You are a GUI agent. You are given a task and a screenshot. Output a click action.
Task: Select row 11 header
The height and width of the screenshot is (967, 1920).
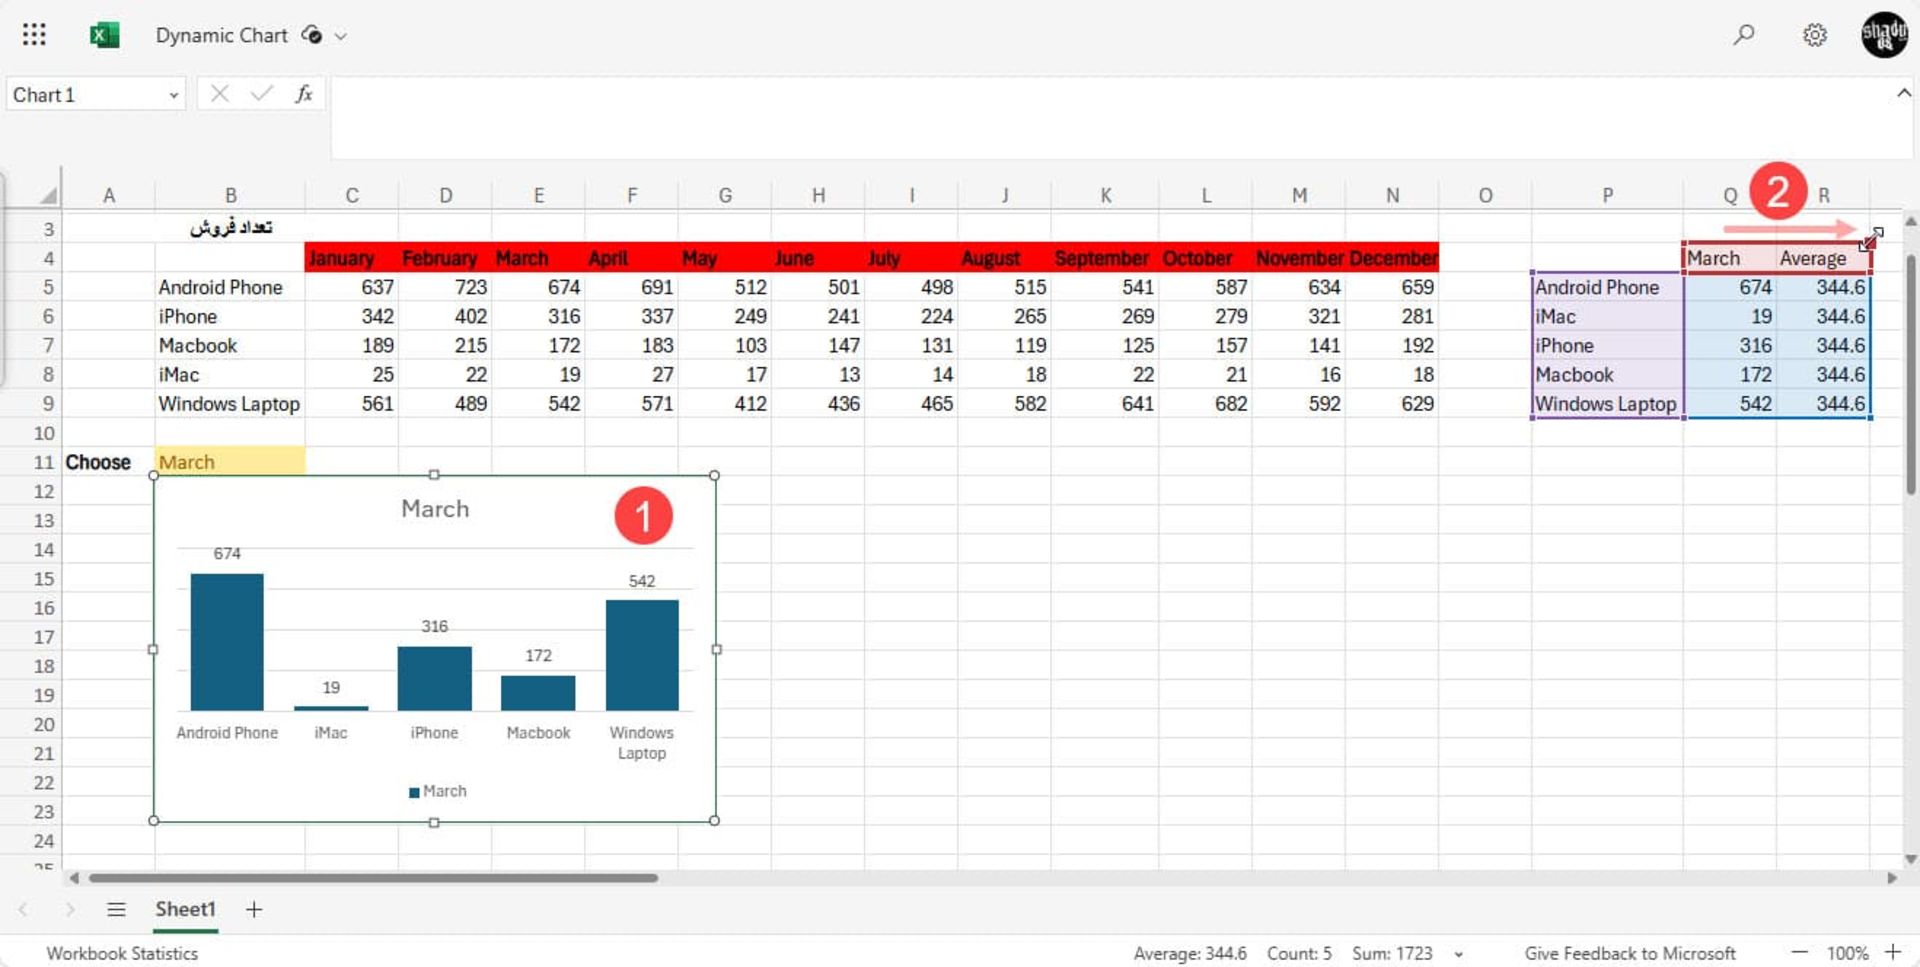[43, 462]
